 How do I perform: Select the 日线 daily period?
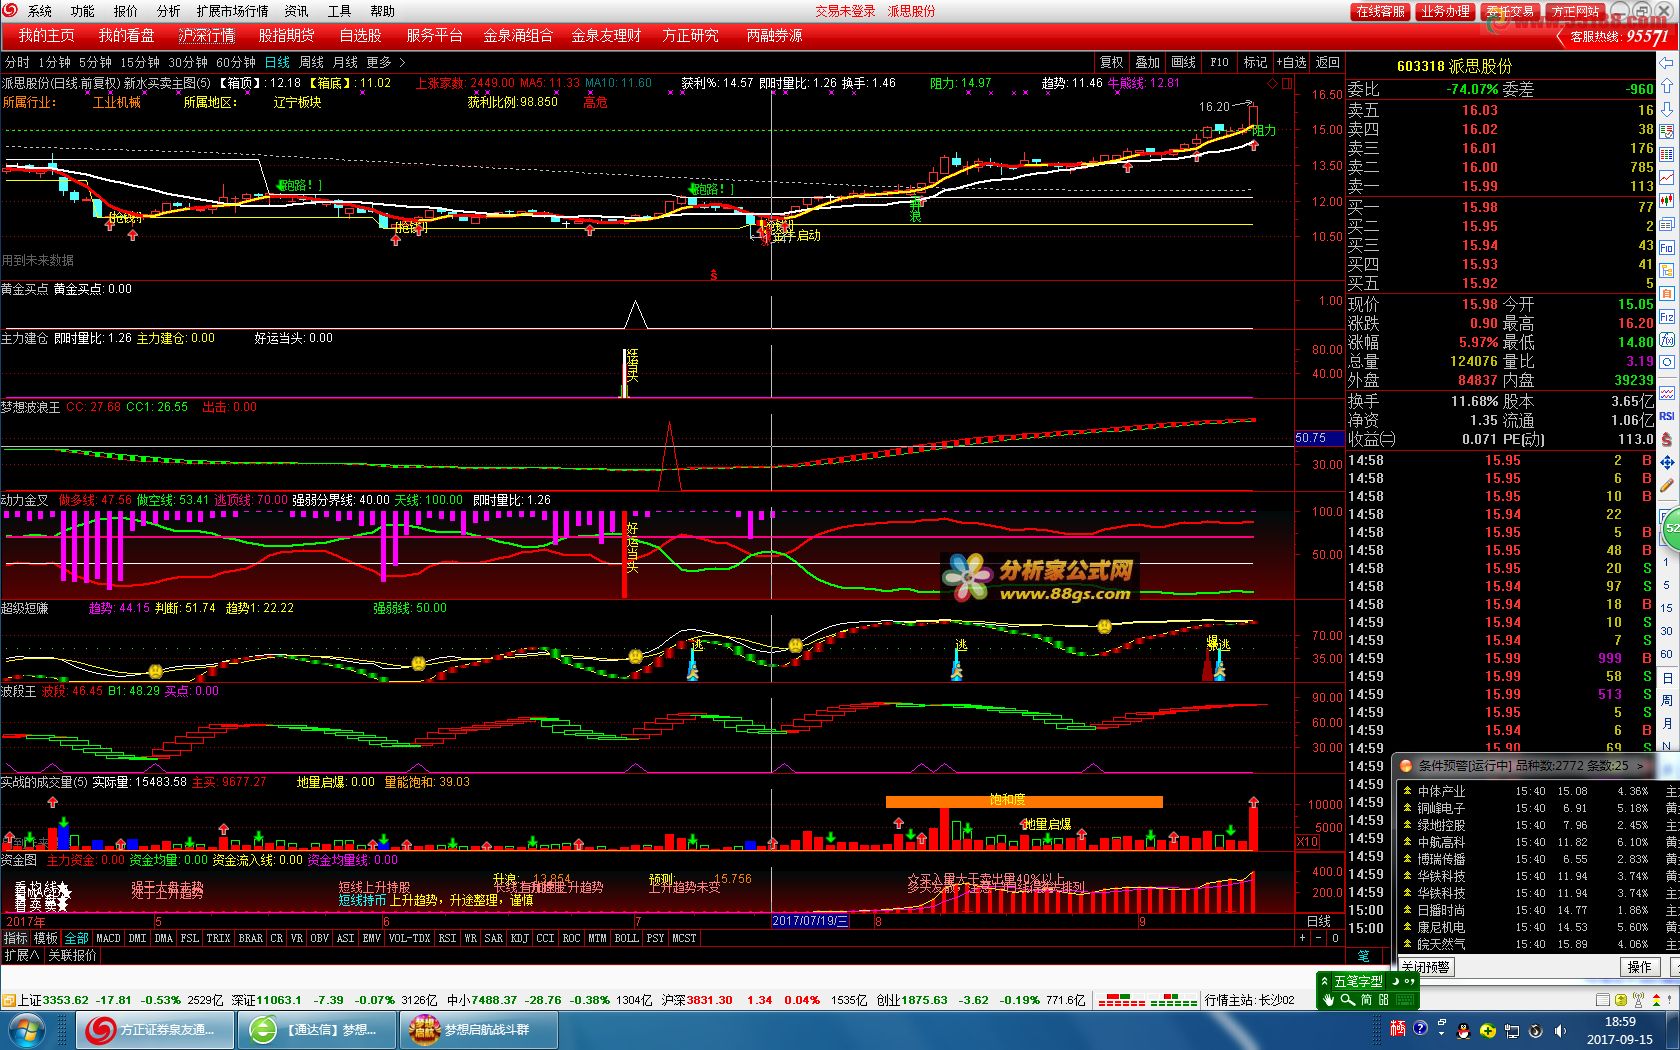pyautogui.click(x=277, y=62)
